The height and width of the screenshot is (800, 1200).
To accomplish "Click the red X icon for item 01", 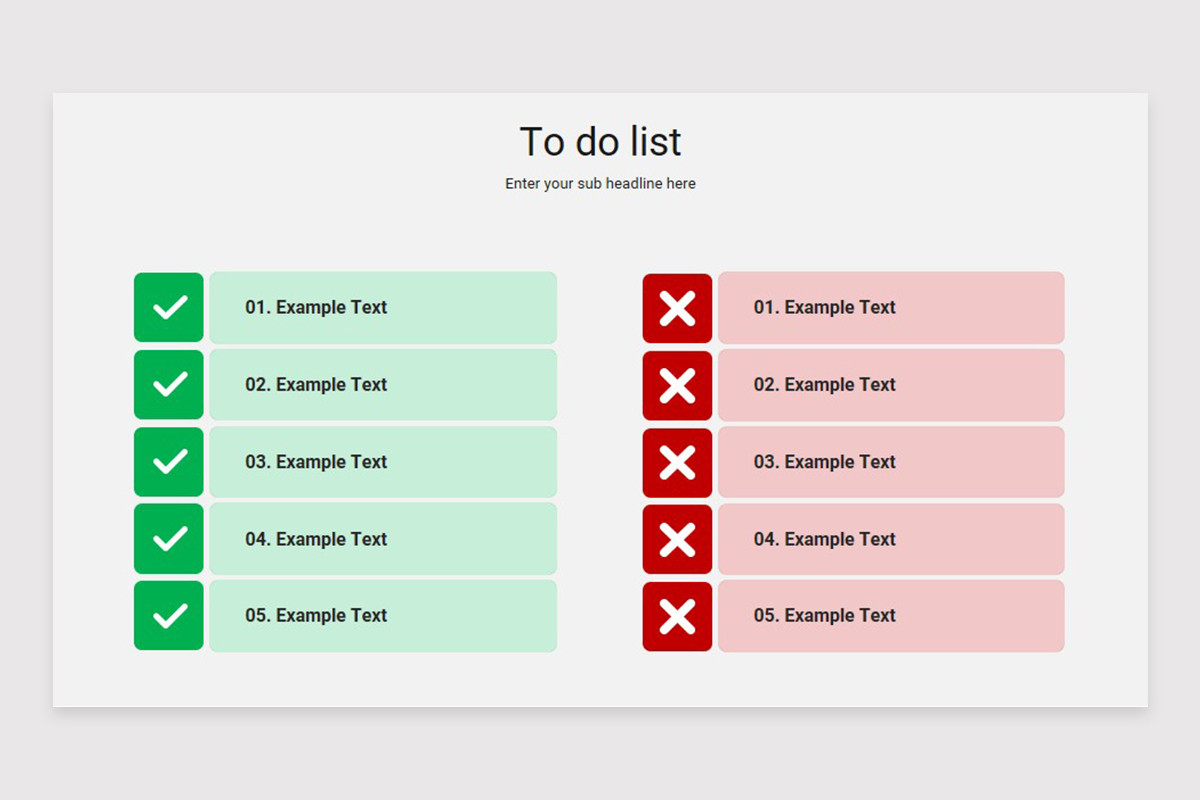I will [677, 307].
